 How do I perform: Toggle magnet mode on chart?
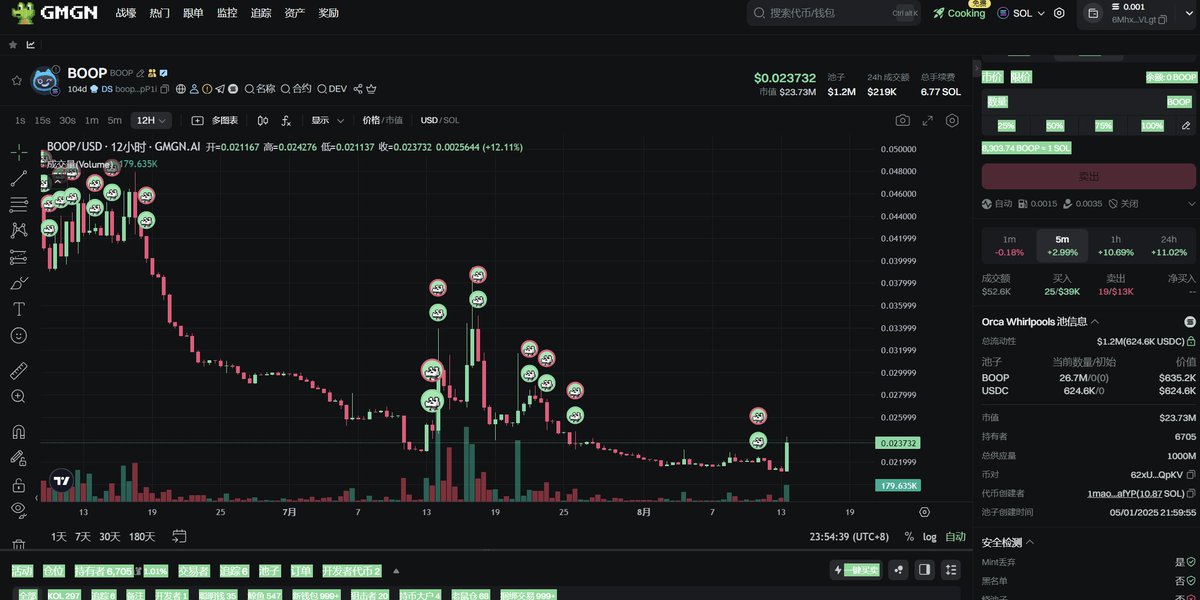pyautogui.click(x=18, y=433)
